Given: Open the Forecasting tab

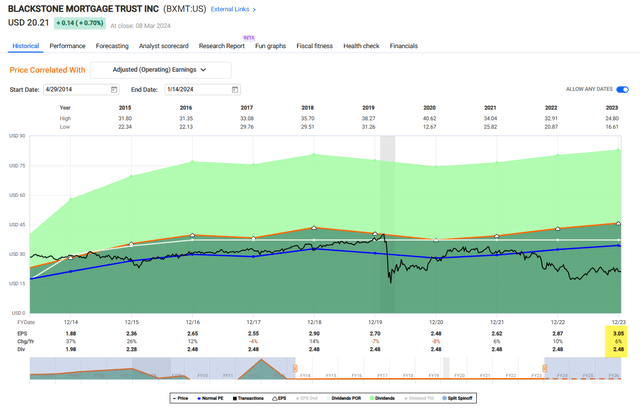Looking at the screenshot, I should click(112, 46).
